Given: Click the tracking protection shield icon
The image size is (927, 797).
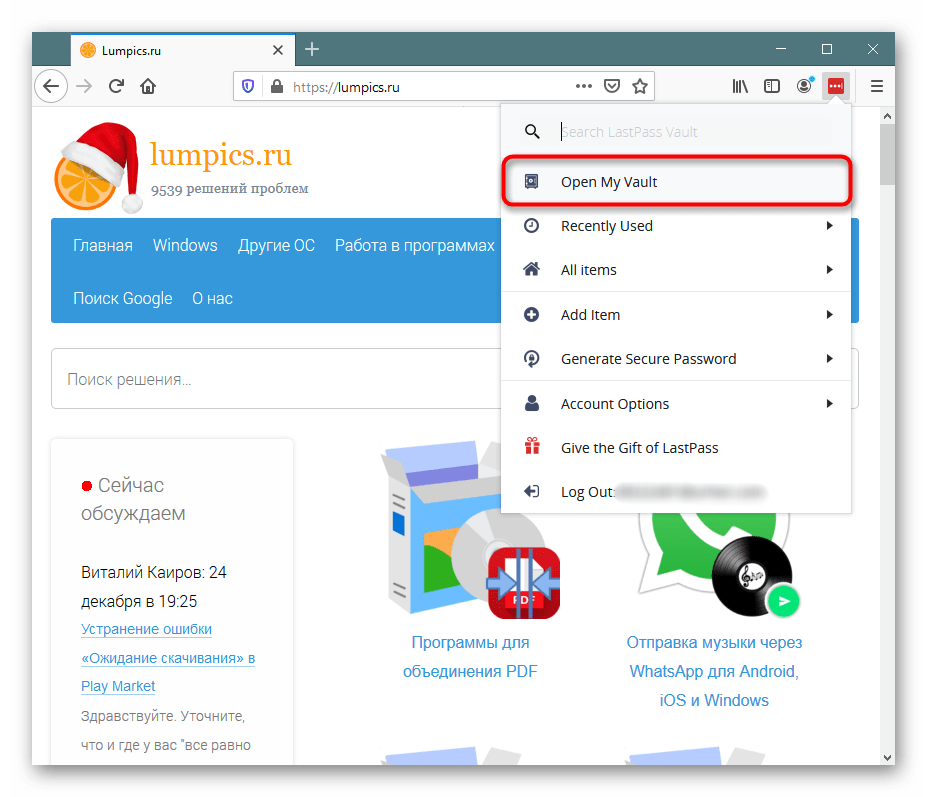Looking at the screenshot, I should coord(248,87).
